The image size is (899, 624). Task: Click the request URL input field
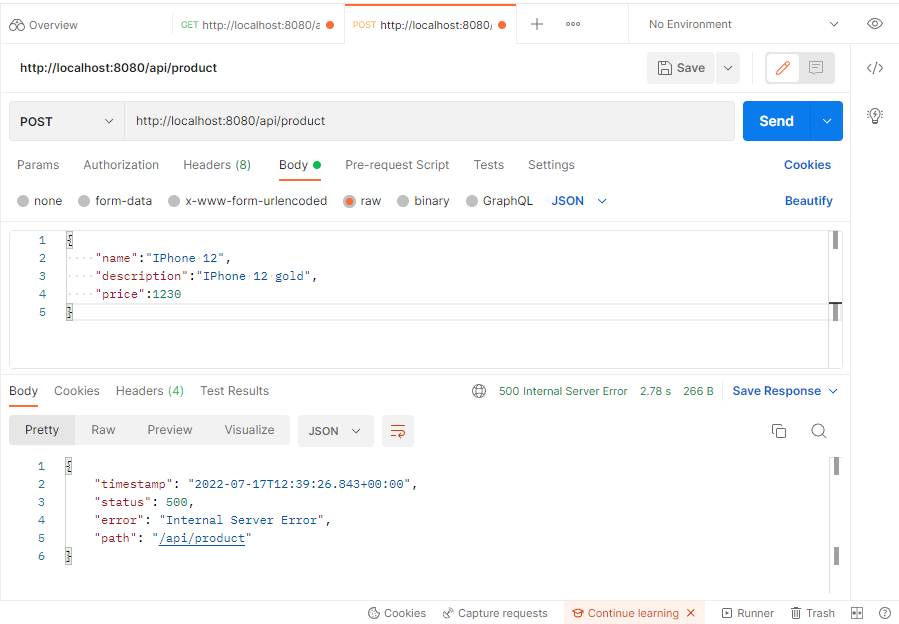tap(429, 121)
